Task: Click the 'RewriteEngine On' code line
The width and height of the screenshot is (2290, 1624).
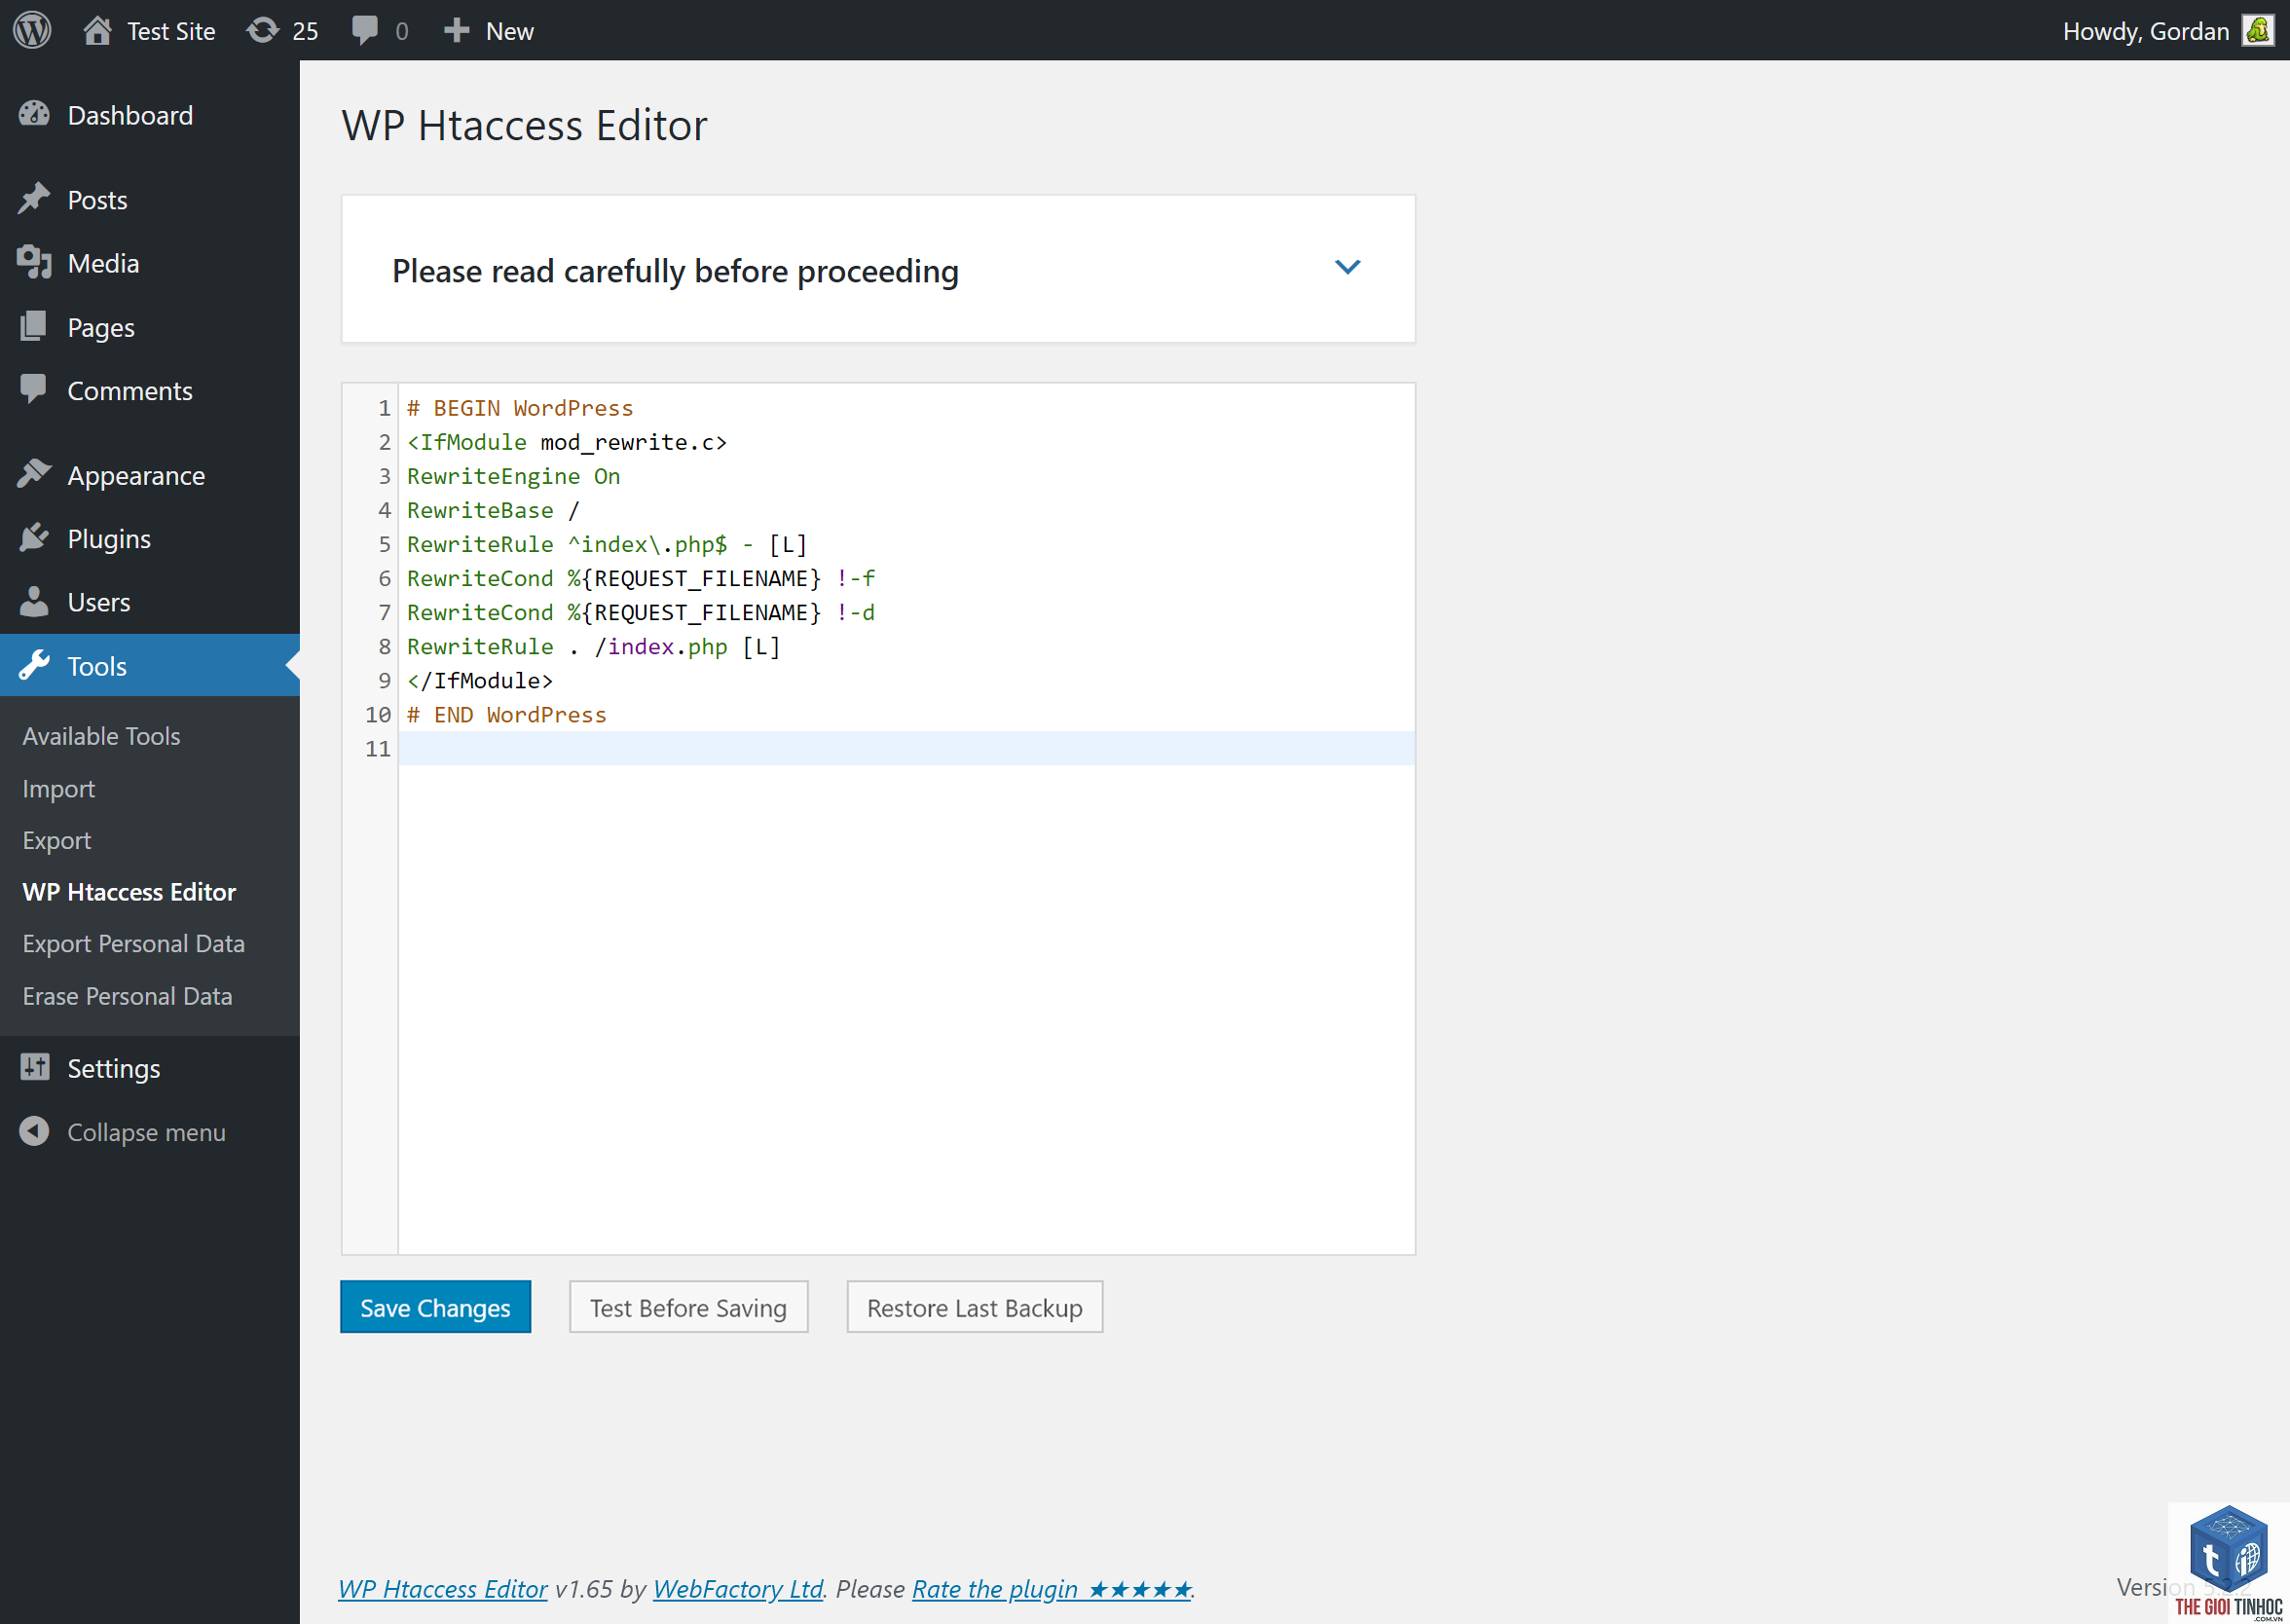Action: [513, 476]
